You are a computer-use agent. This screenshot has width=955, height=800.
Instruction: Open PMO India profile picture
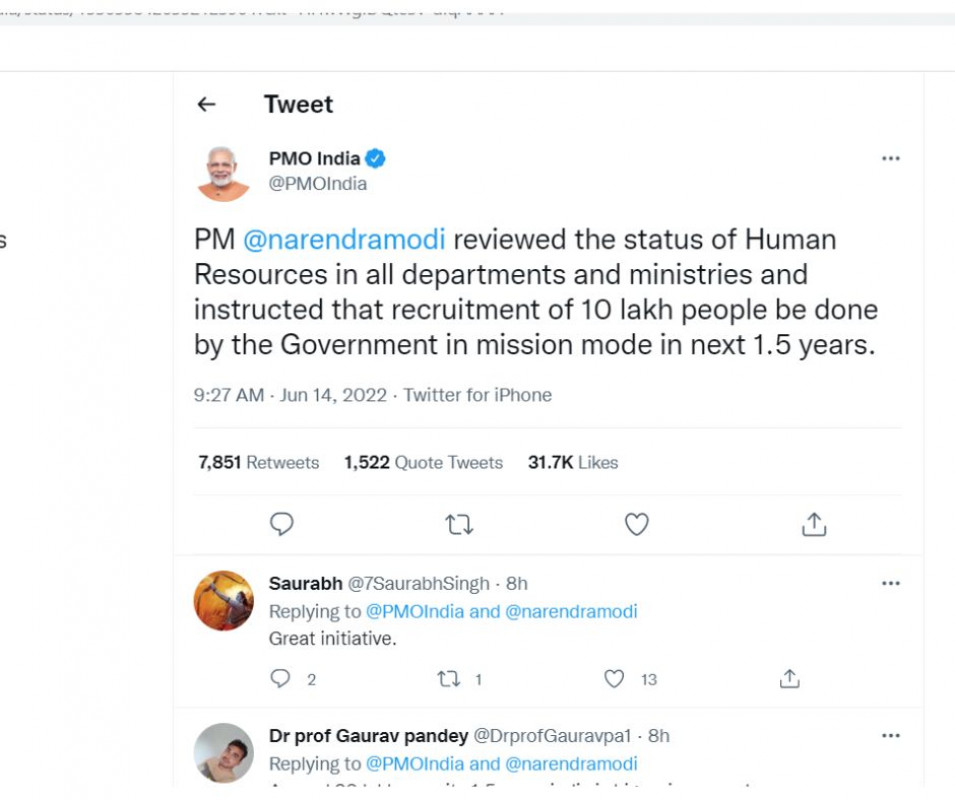click(223, 172)
